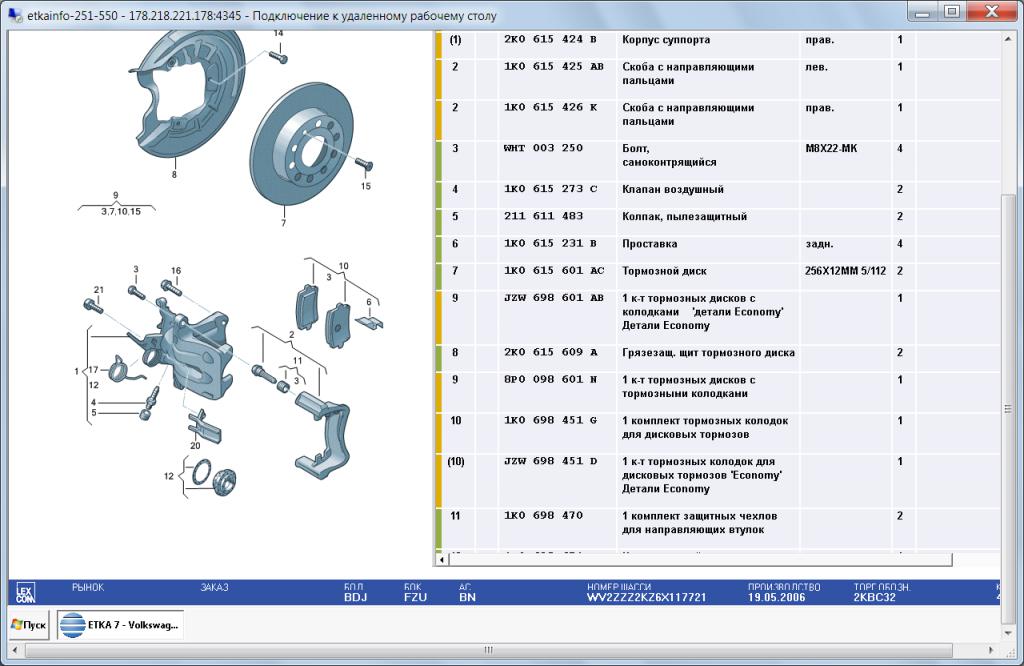Click the bottom horizontal scrollbar right arrow

click(991, 650)
